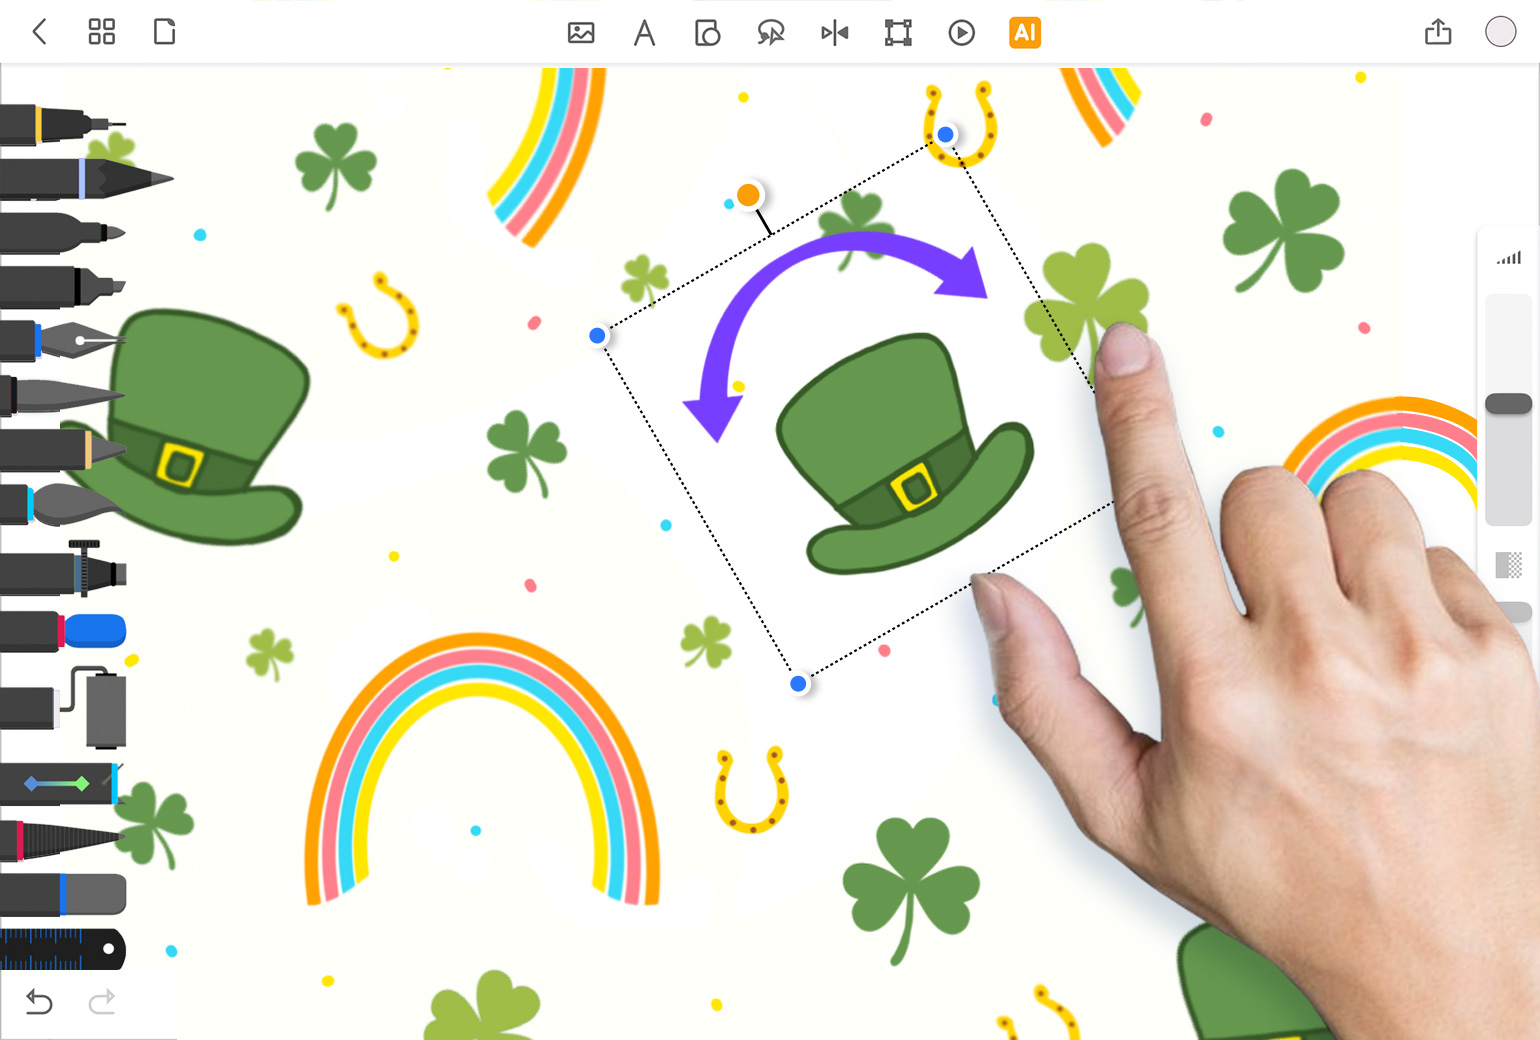Viewport: 1540px width, 1040px height.
Task: Open the orange AI feature
Action: pos(1025,33)
